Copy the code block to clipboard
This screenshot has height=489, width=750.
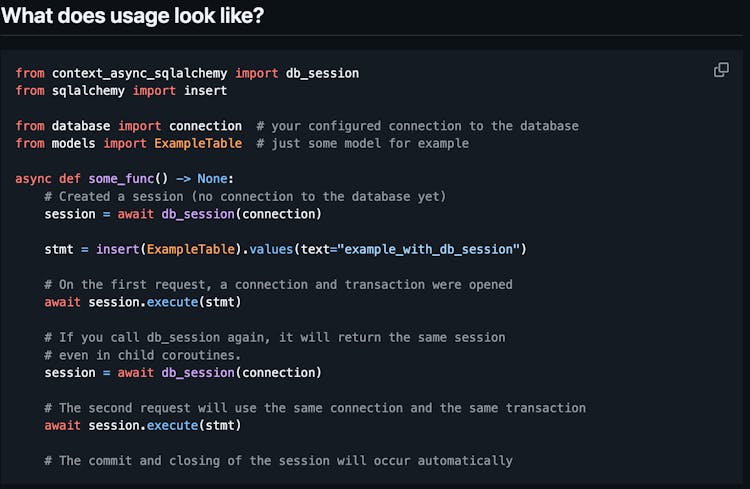point(721,70)
